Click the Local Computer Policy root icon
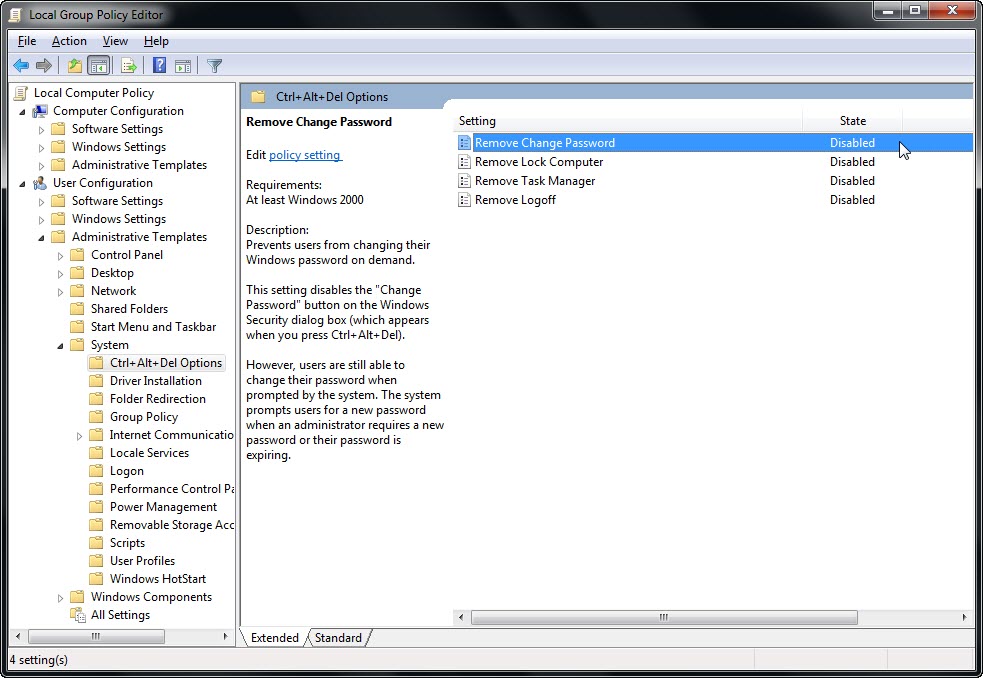Screen dimensions: 983x678 pyautogui.click(x=21, y=93)
